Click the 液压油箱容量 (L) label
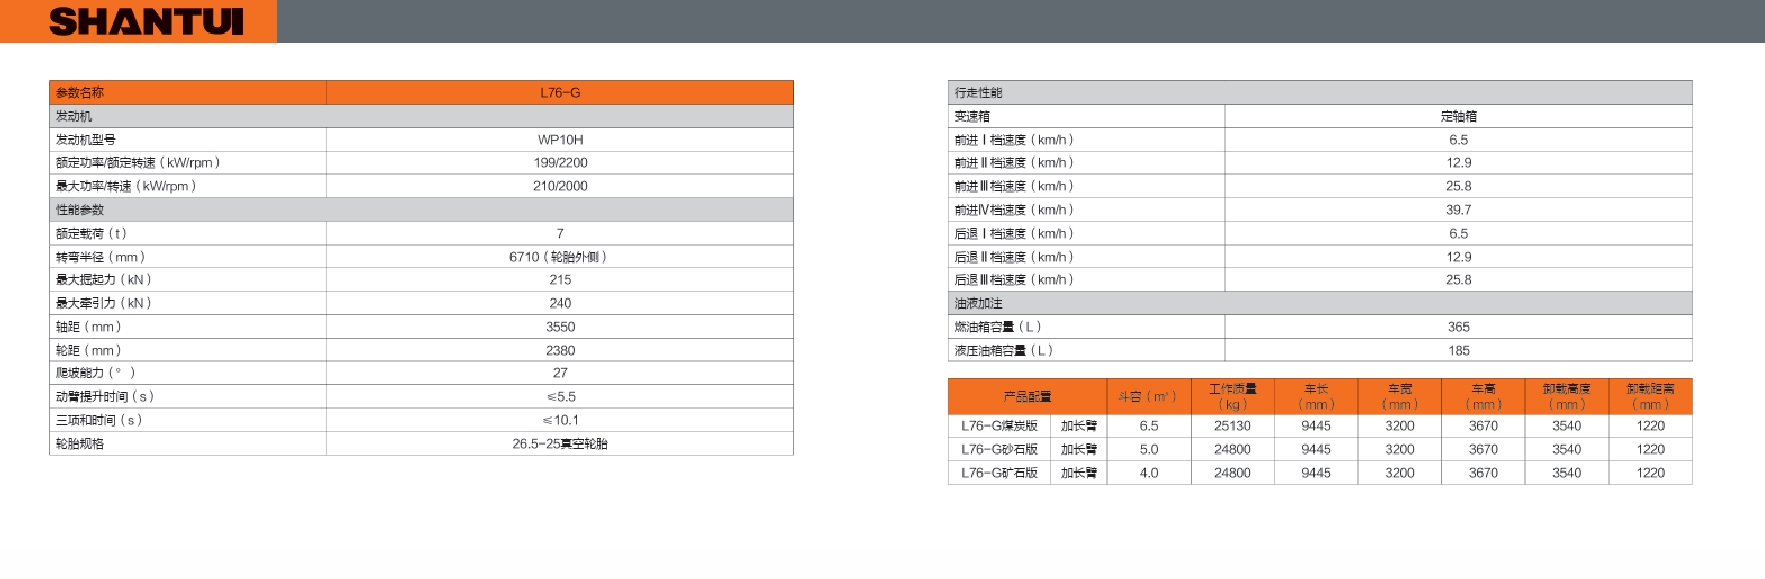Image resolution: width=1765 pixels, height=579 pixels. pyautogui.click(x=1004, y=351)
